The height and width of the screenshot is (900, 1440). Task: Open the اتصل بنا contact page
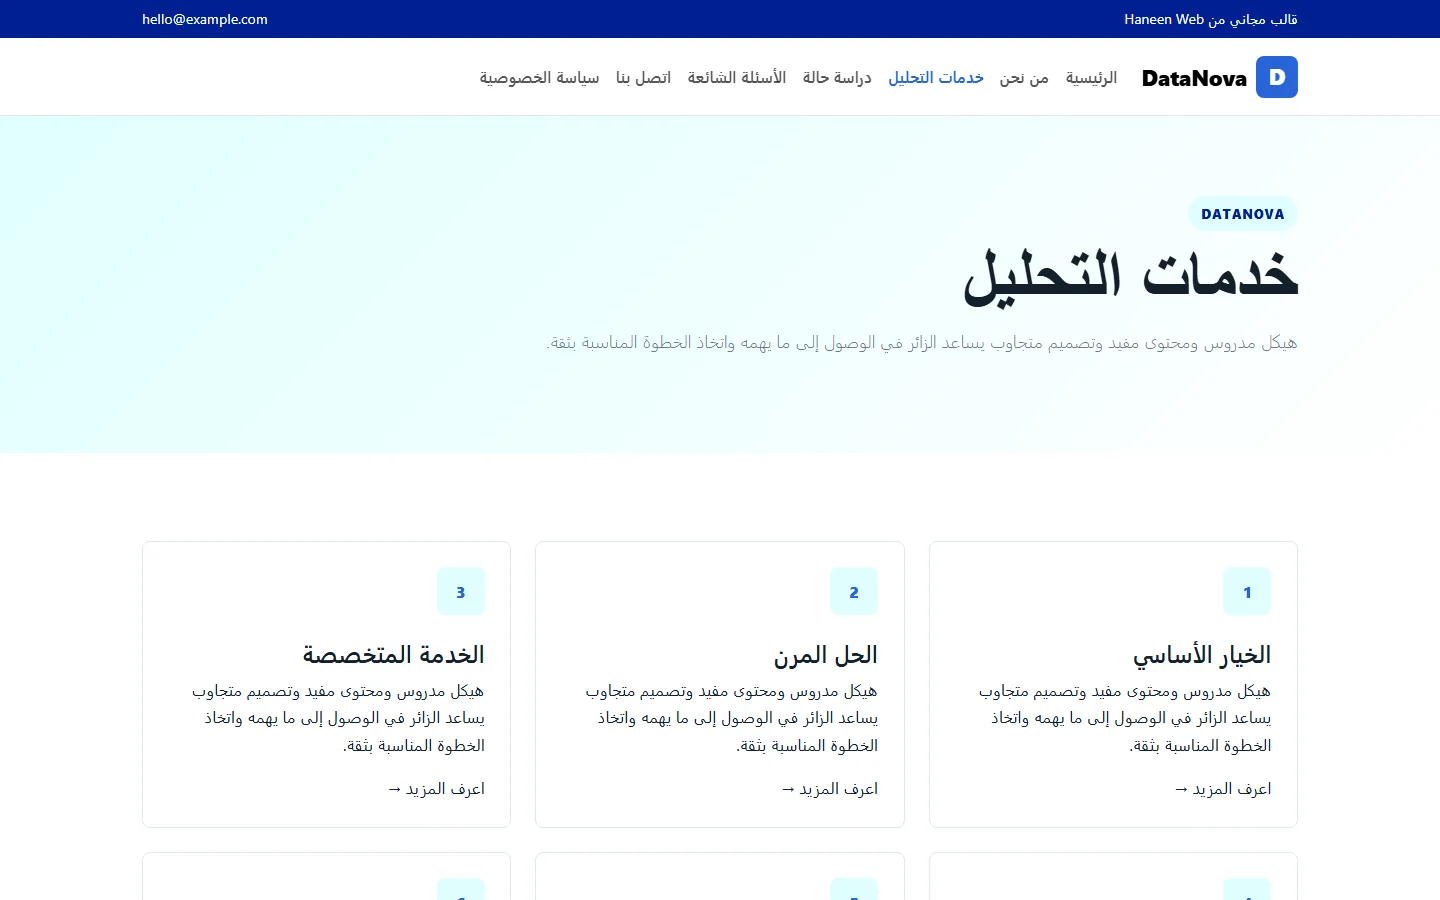[643, 78]
